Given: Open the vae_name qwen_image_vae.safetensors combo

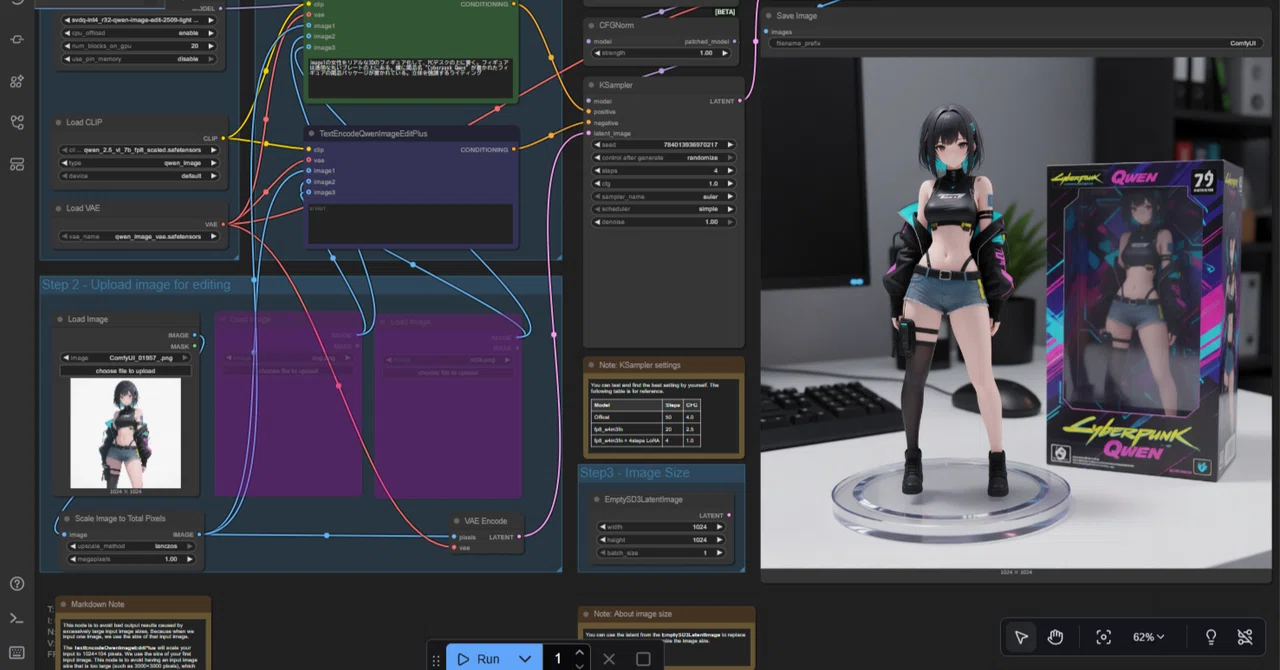Looking at the screenshot, I should point(140,237).
